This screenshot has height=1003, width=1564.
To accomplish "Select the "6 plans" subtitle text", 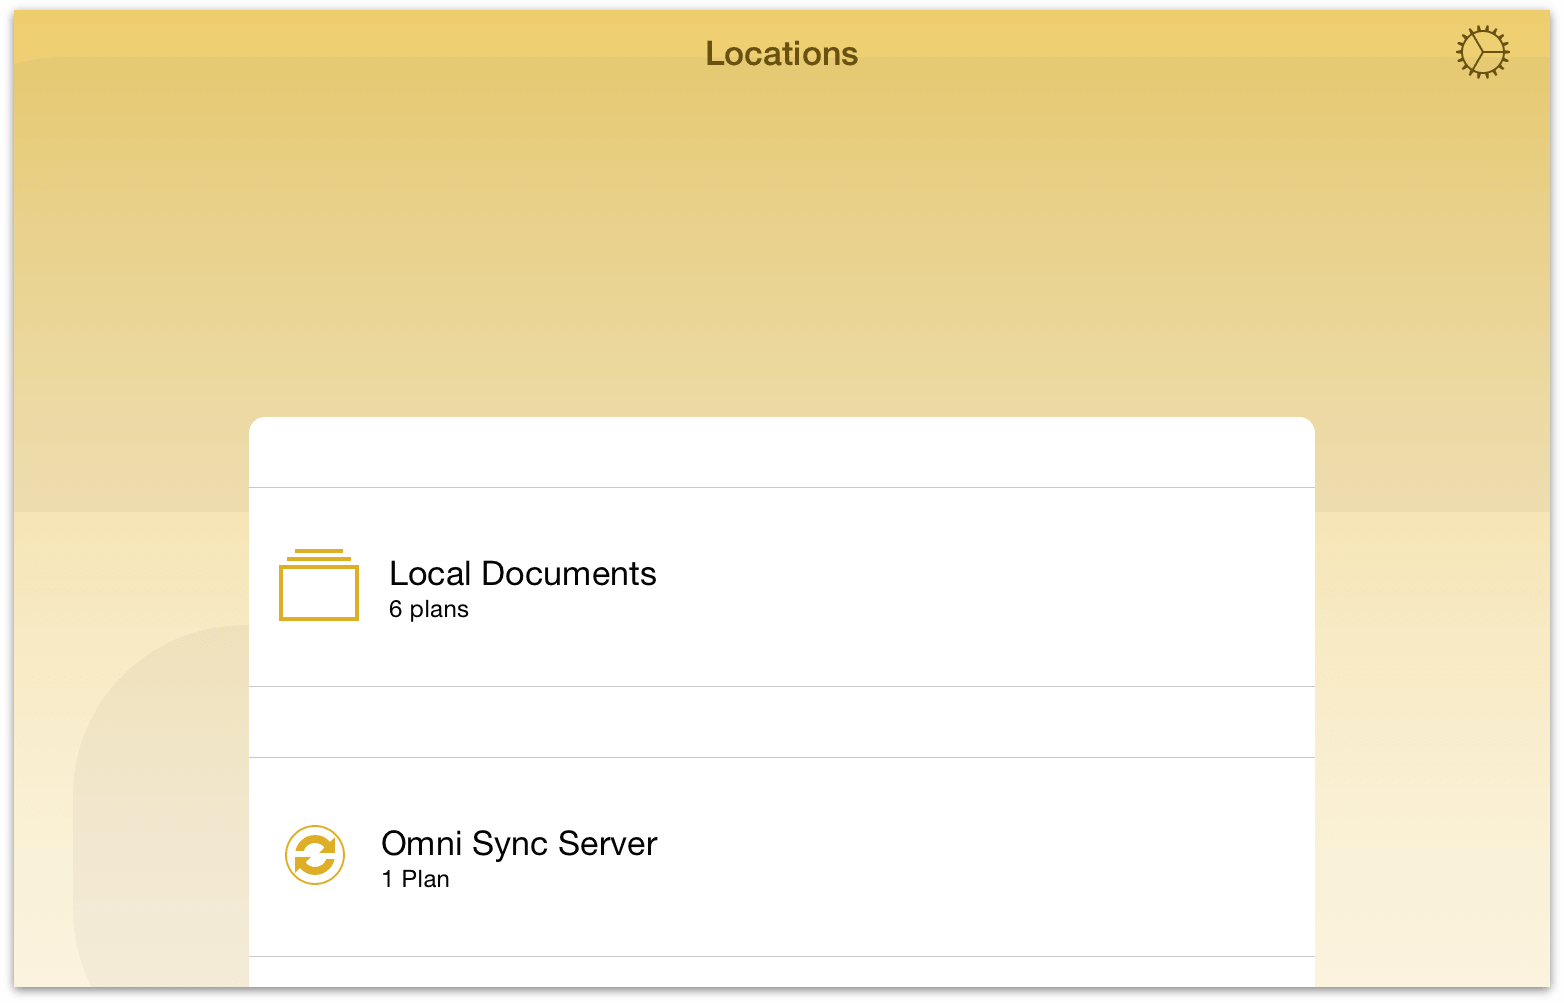I will tap(429, 609).
